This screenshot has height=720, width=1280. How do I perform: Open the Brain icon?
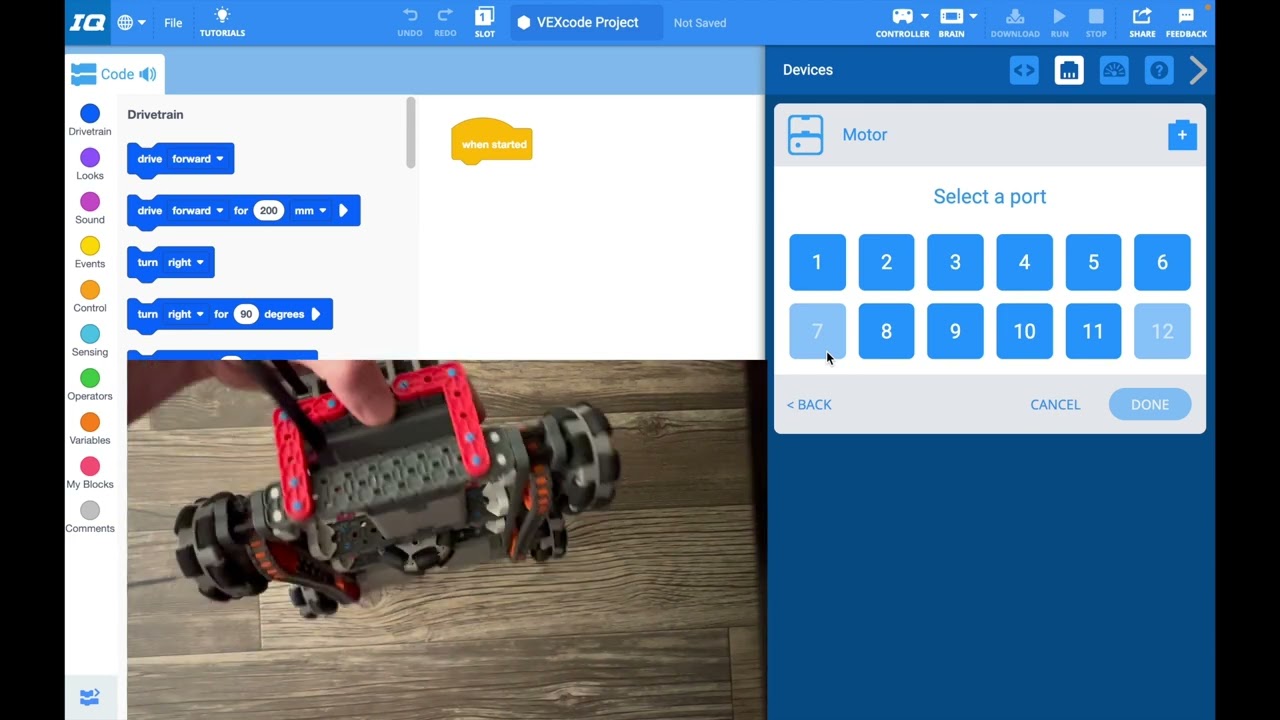[951, 16]
